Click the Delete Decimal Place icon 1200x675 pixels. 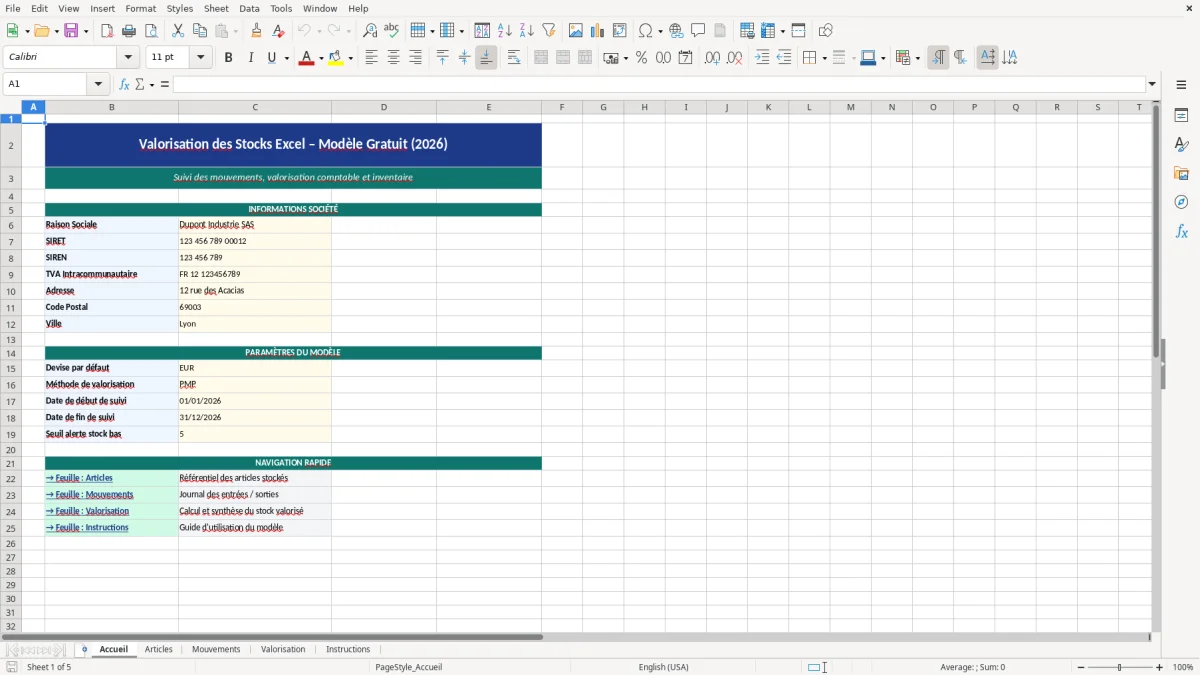tap(734, 58)
